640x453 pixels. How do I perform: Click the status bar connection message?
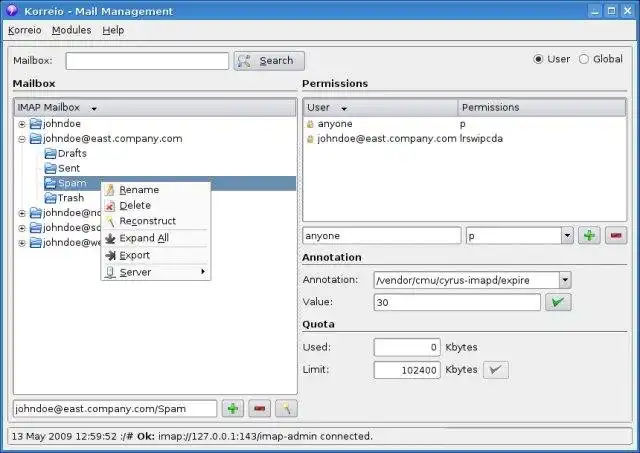click(192, 436)
